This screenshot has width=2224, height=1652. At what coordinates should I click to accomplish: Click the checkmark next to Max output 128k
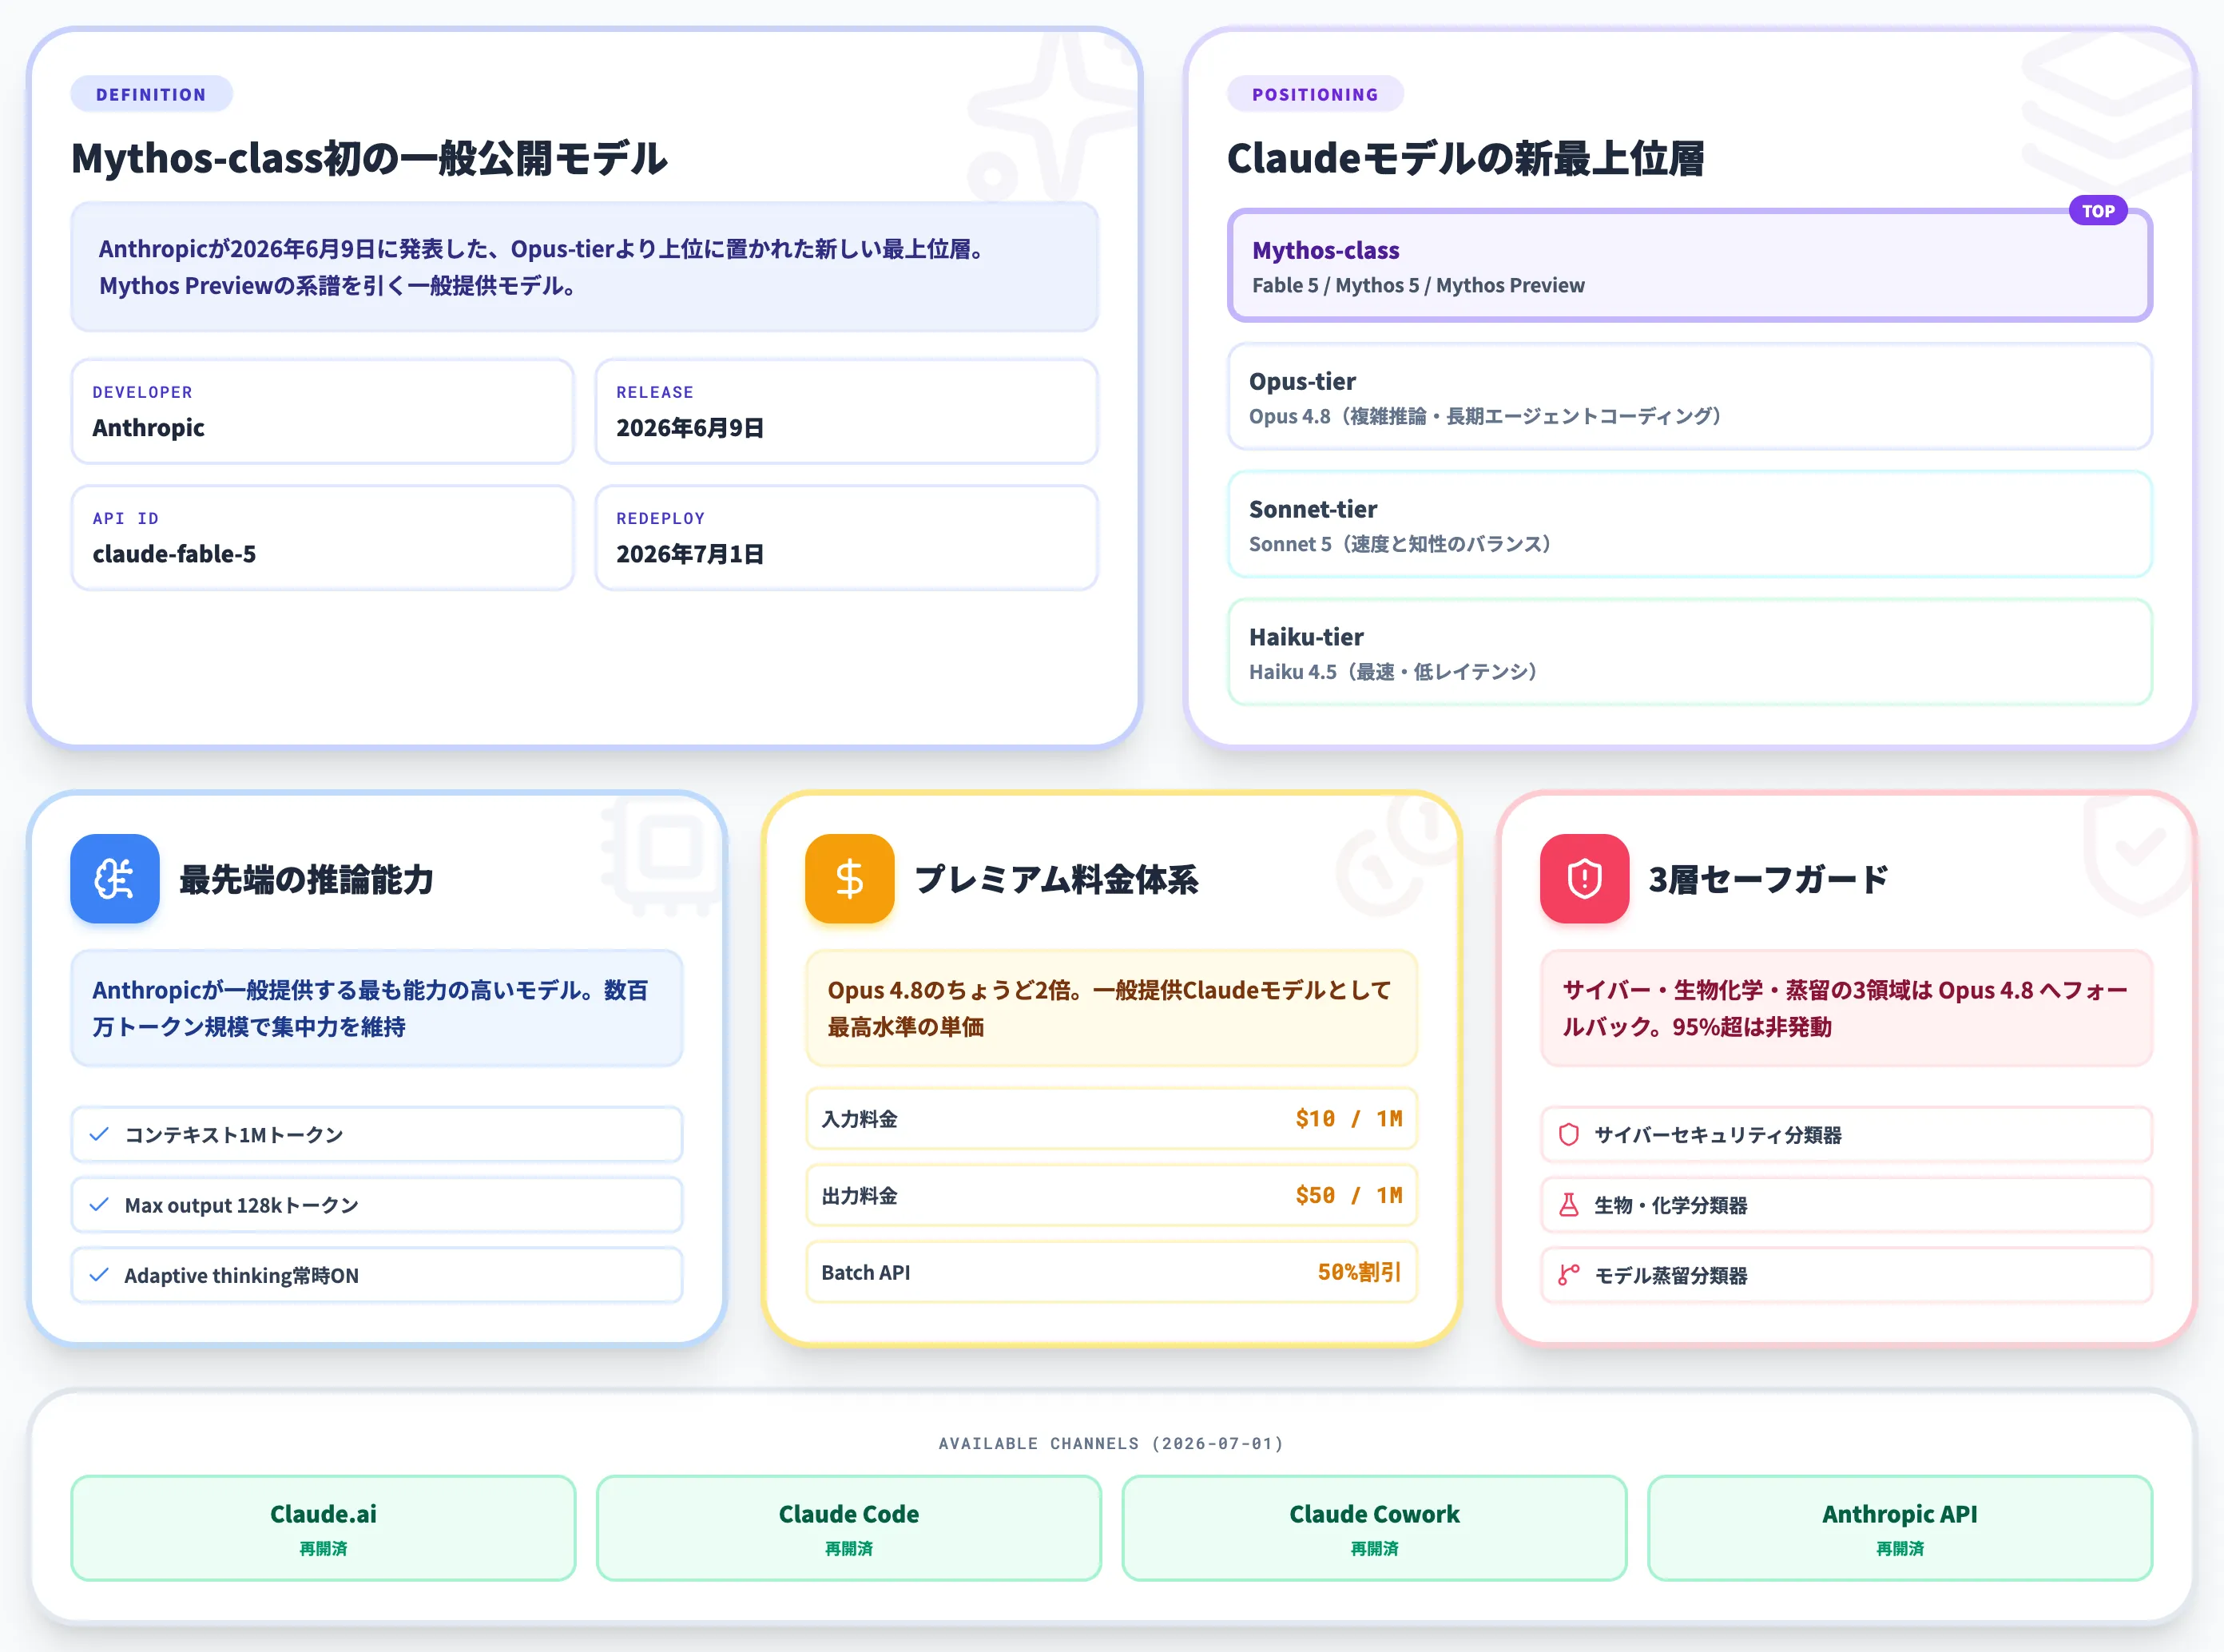coord(99,1204)
